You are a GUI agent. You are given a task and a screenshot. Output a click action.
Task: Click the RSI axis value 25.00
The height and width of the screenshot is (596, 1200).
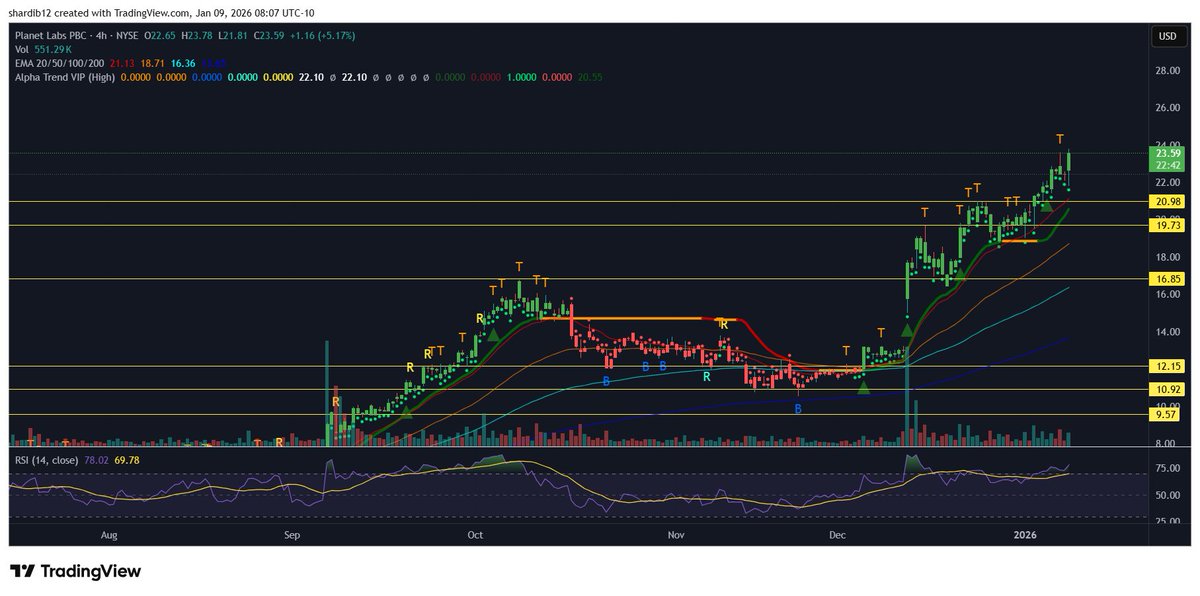pos(1167,521)
